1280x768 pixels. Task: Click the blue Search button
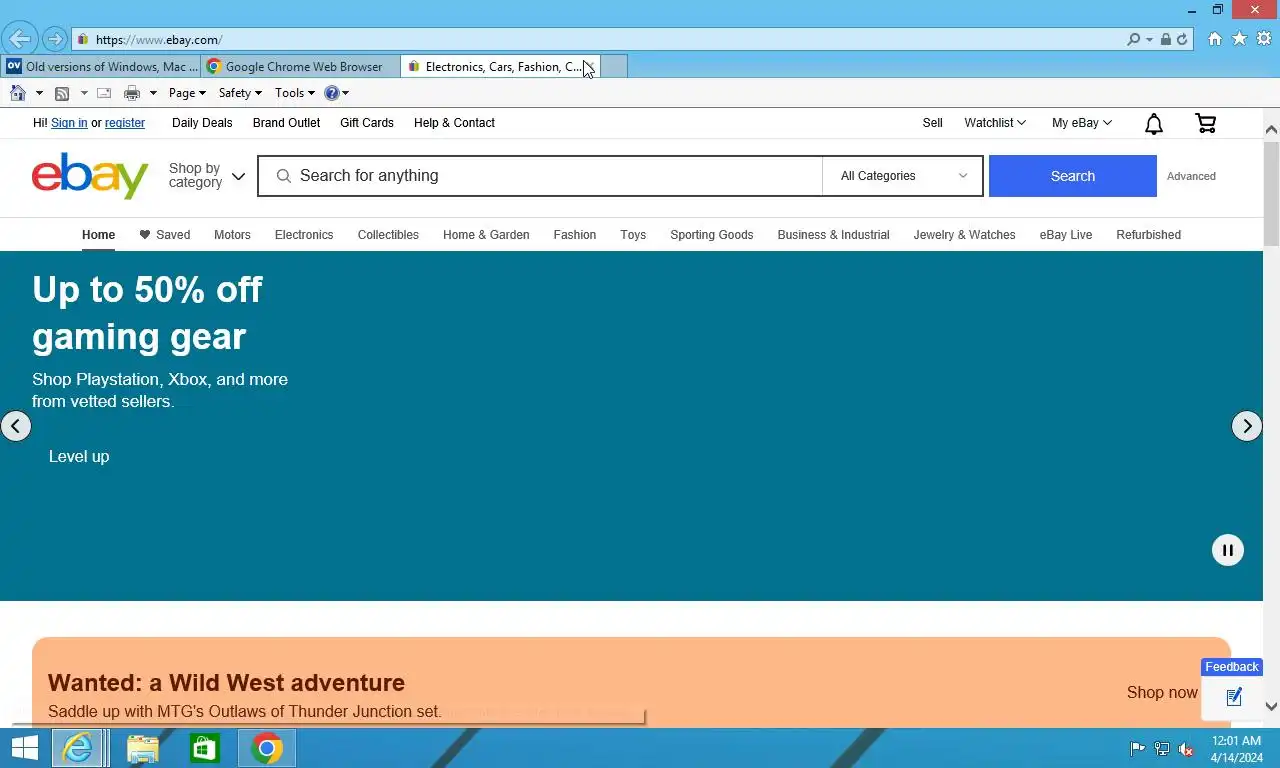1073,176
